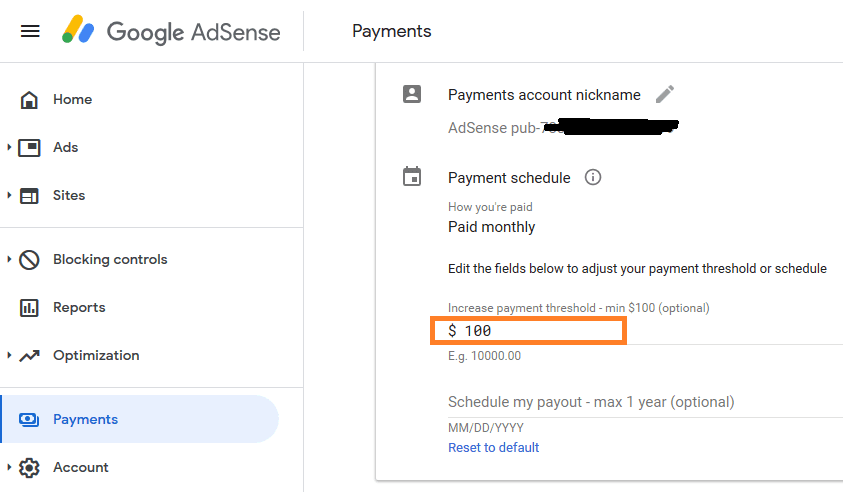The image size is (843, 492).
Task: Click the account nickname person icon
Action: [412, 94]
